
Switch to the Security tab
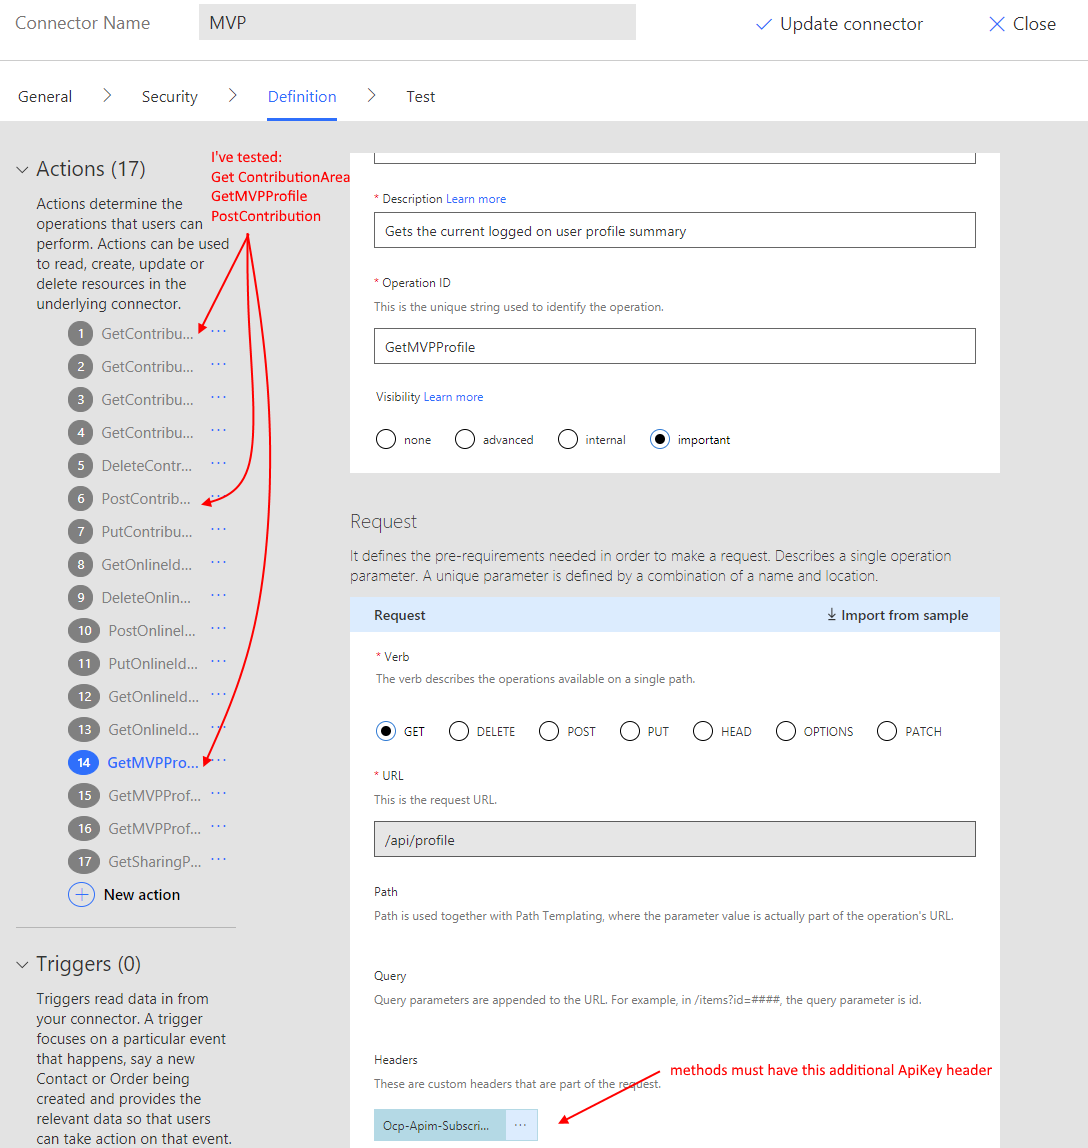coord(169,97)
